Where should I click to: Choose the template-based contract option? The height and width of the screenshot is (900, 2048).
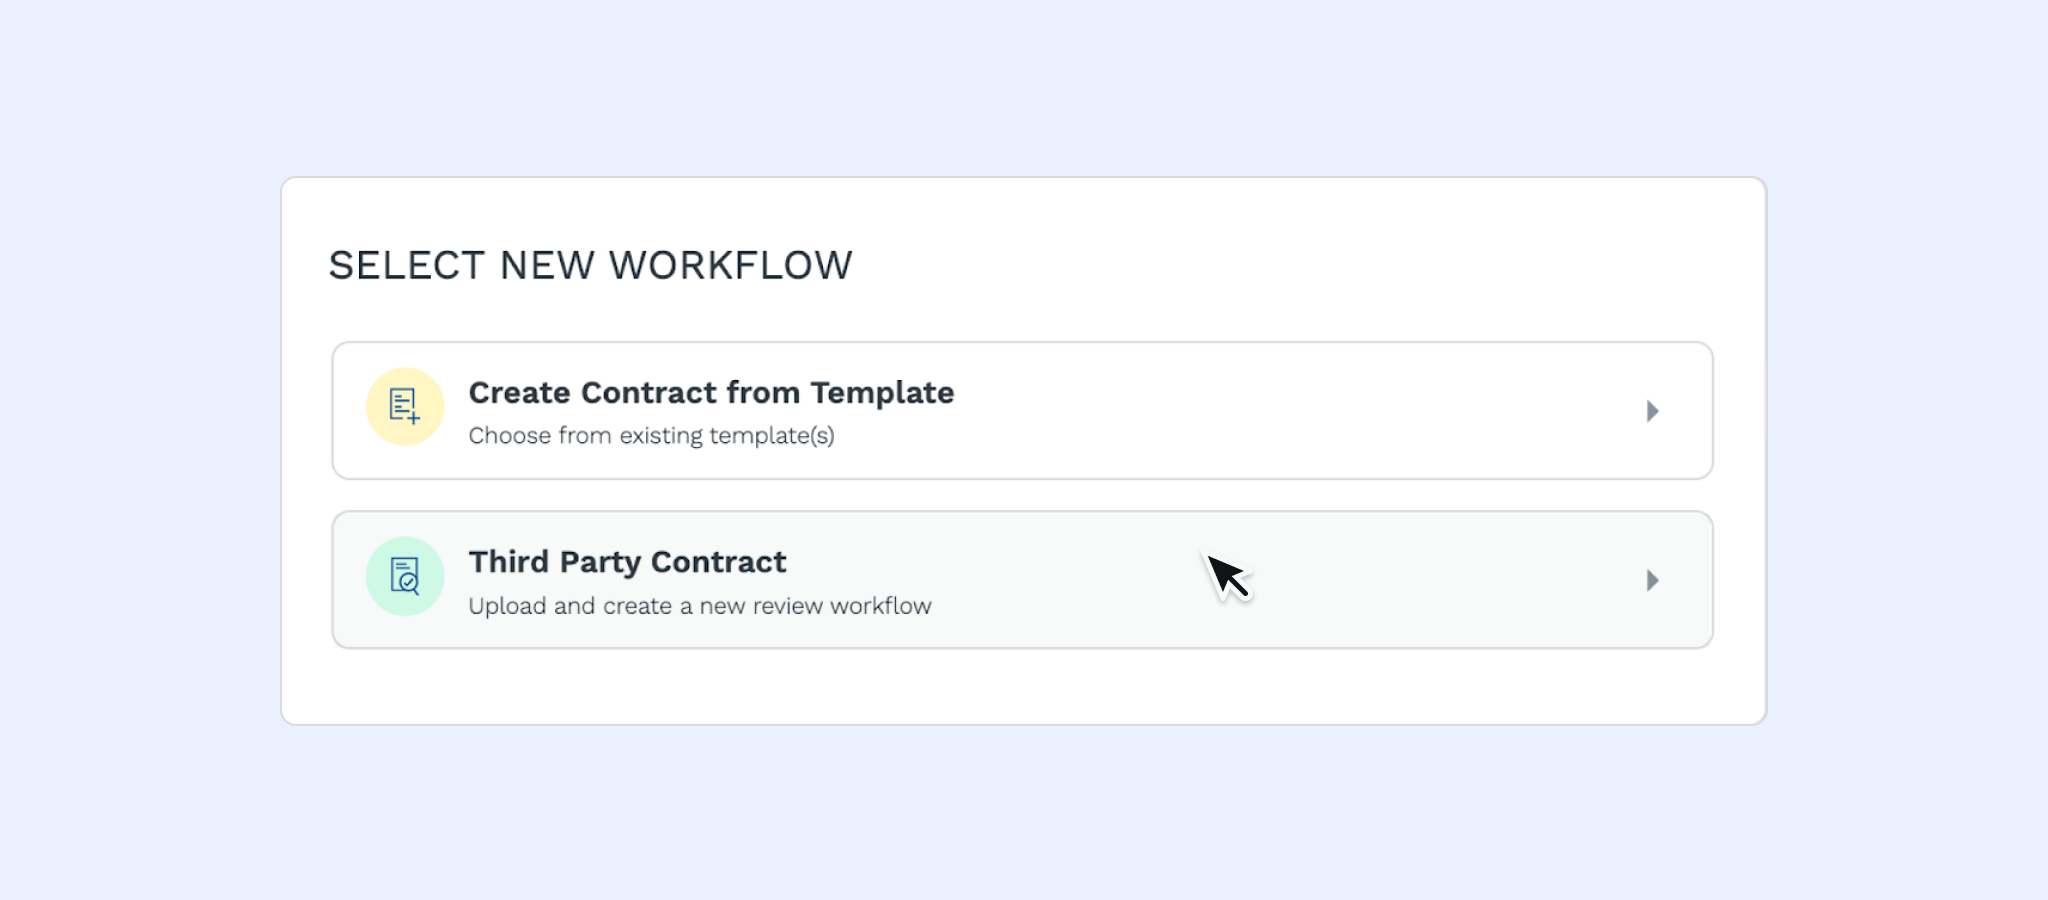(x=1022, y=411)
